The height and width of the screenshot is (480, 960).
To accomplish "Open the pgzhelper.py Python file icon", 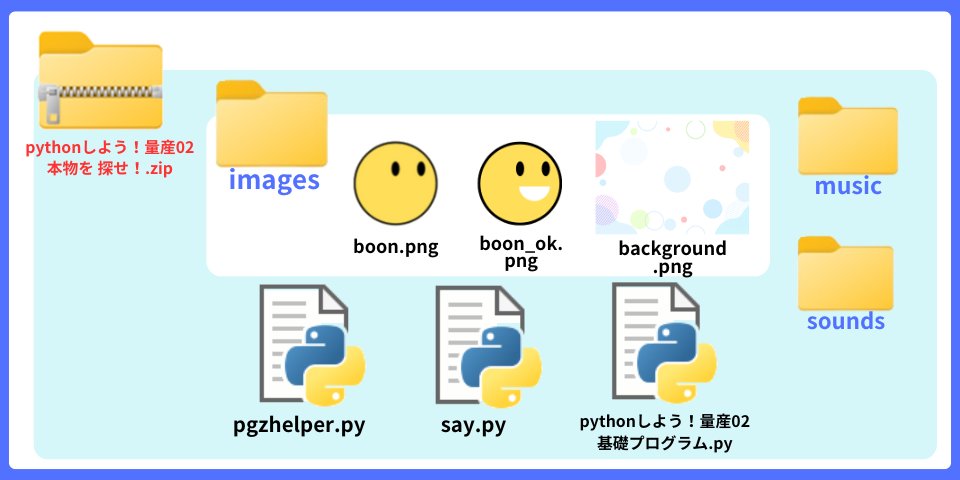I will point(310,347).
